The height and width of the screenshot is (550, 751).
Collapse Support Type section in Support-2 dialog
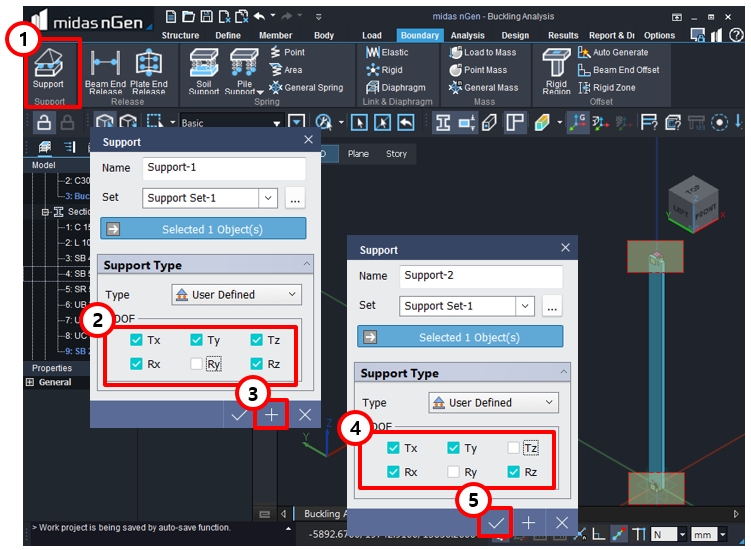[564, 372]
